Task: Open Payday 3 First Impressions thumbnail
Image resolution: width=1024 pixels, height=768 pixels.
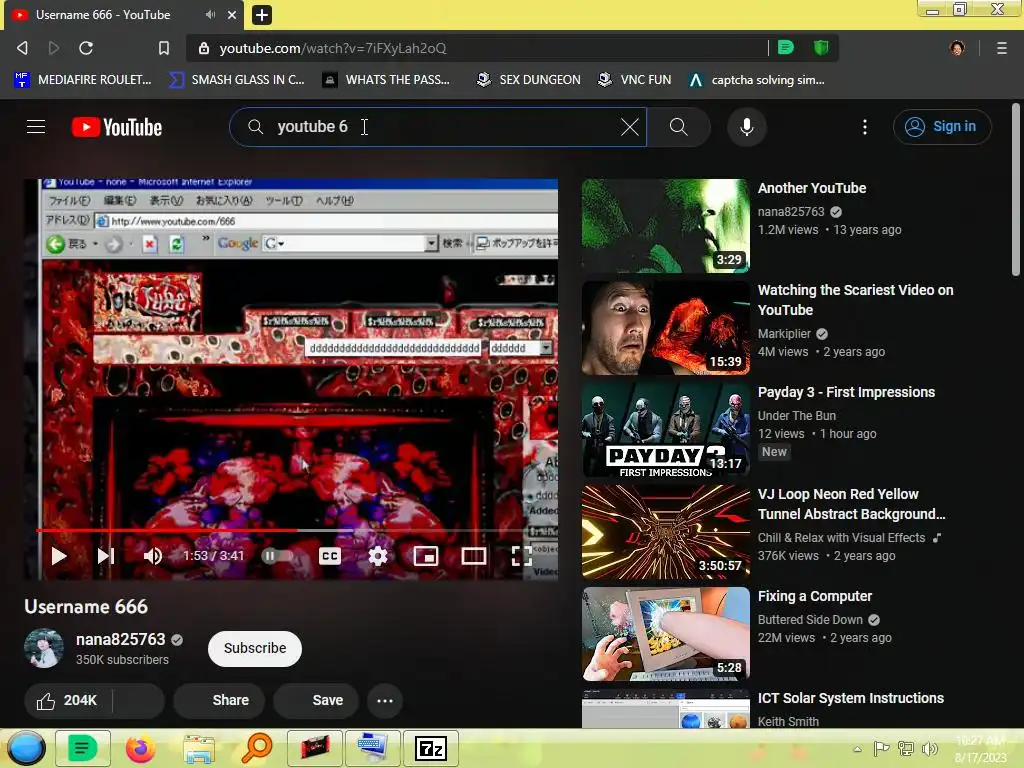Action: pyautogui.click(x=665, y=430)
